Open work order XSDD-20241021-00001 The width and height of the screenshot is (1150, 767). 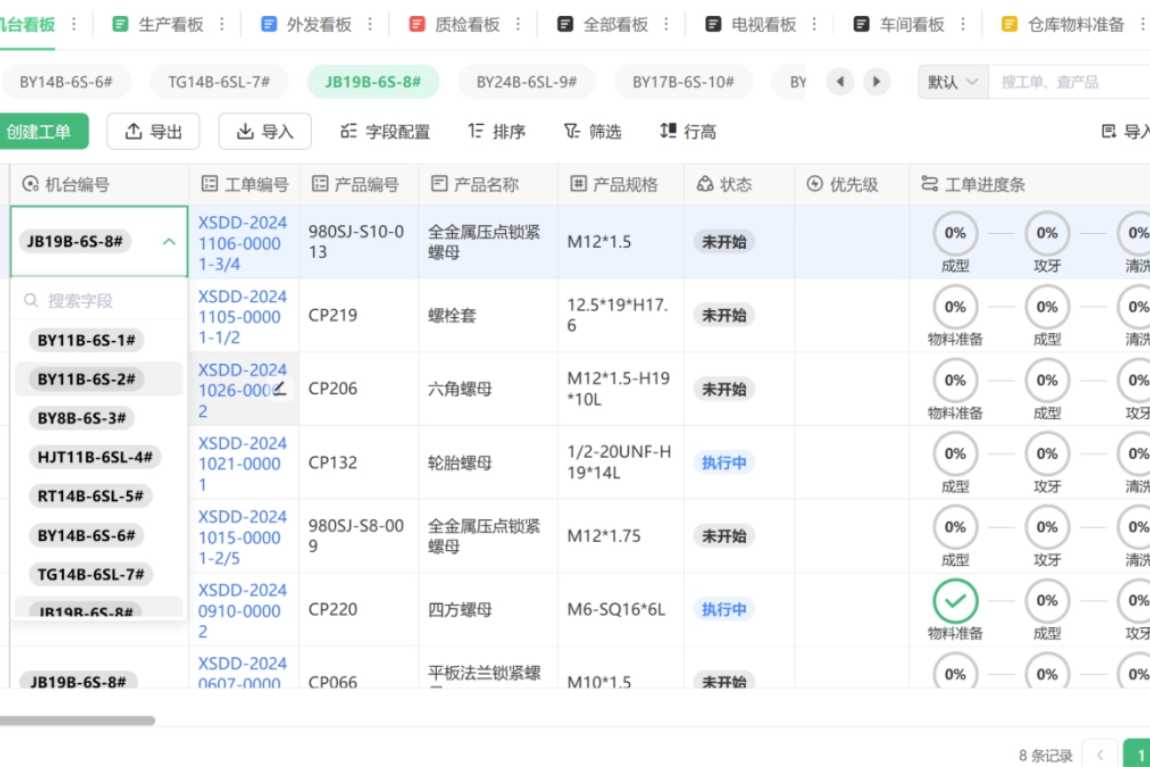[241, 462]
